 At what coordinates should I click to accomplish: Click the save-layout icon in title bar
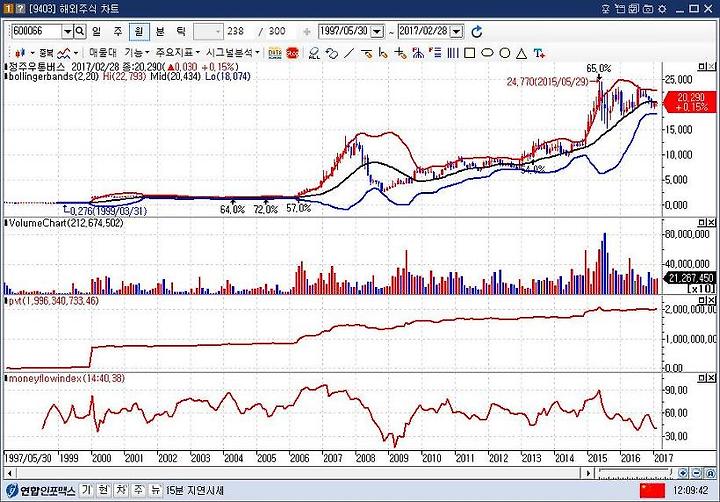pyautogui.click(x=635, y=8)
